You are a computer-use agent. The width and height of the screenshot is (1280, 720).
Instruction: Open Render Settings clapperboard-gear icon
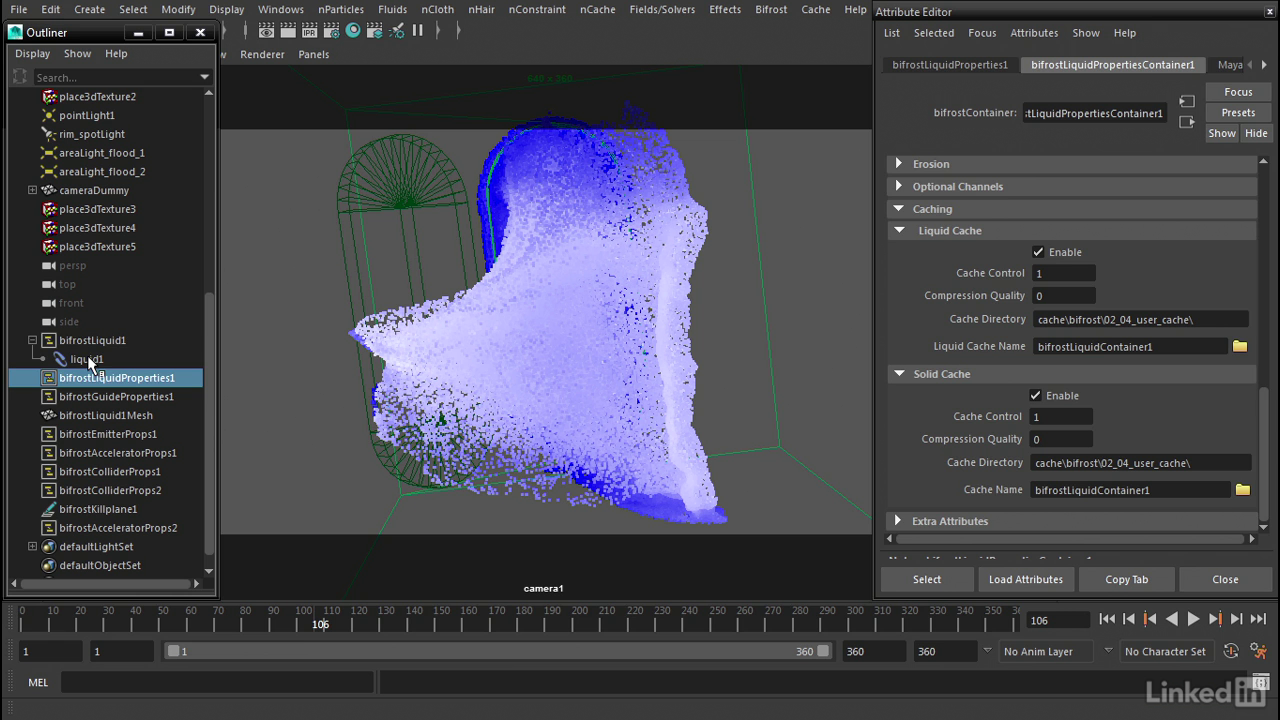(x=331, y=30)
